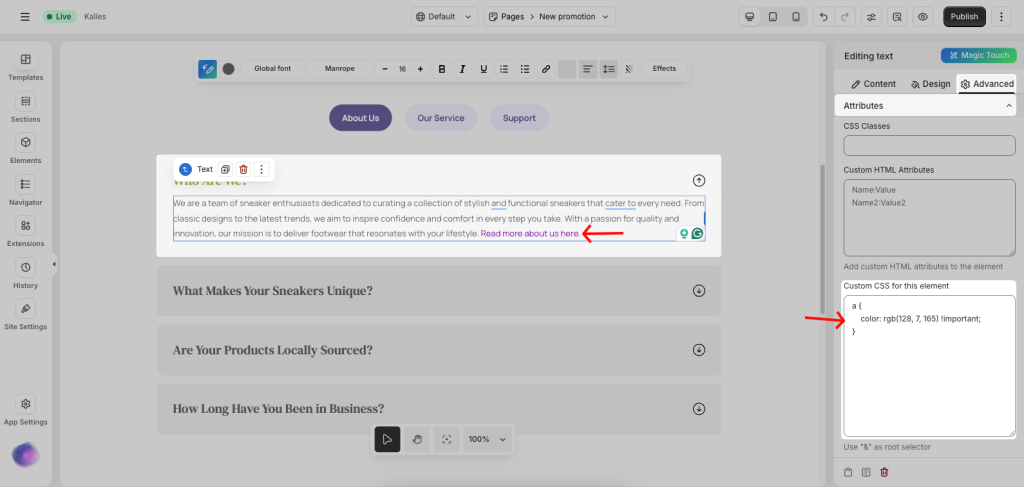This screenshot has width=1024, height=487.
Task: Open the Elements panel in sidebar
Action: pyautogui.click(x=26, y=148)
